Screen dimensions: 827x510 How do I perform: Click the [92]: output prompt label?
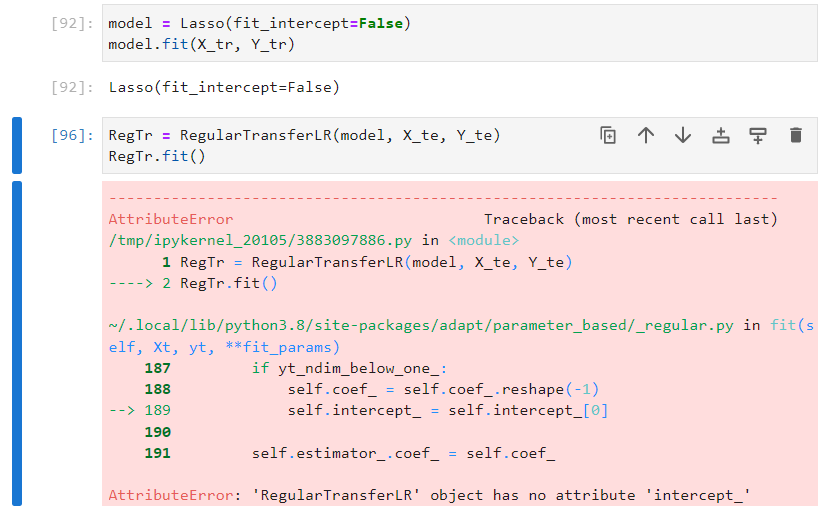72,87
